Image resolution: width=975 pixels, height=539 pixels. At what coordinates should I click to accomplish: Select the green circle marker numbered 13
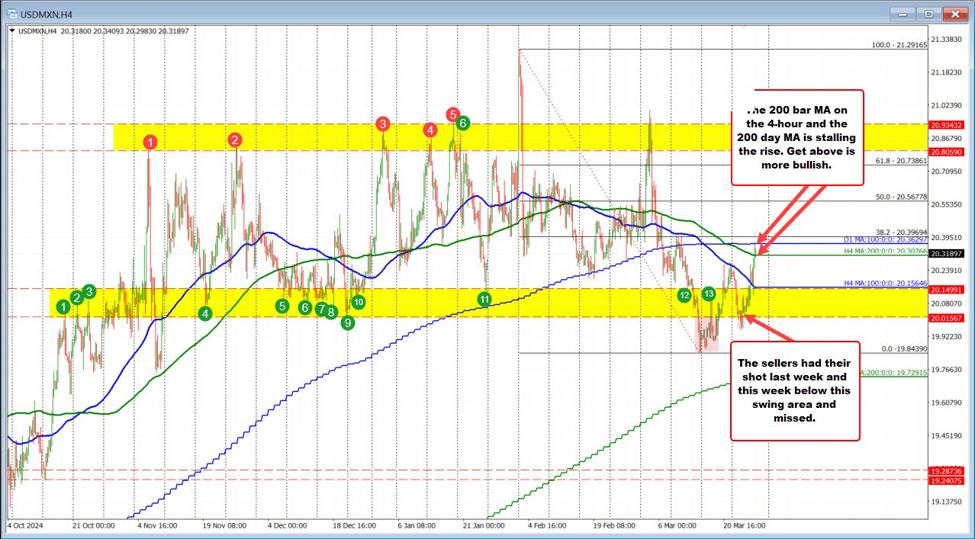tap(708, 293)
